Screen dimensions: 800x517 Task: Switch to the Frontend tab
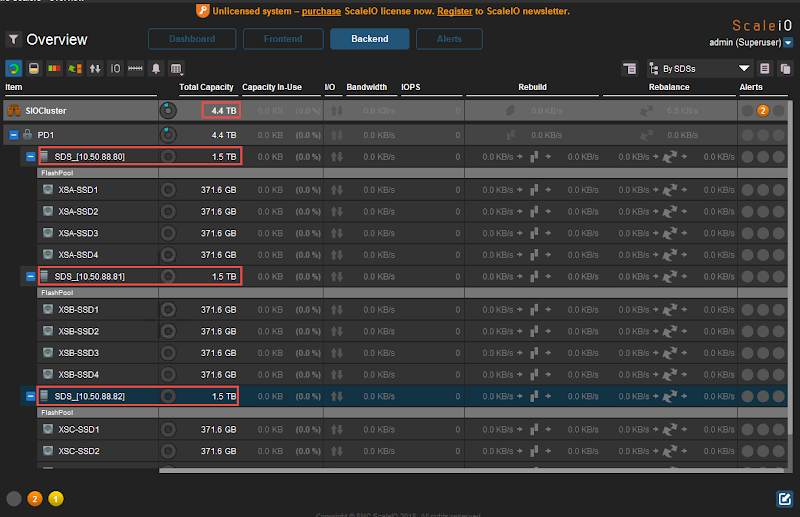tap(283, 39)
